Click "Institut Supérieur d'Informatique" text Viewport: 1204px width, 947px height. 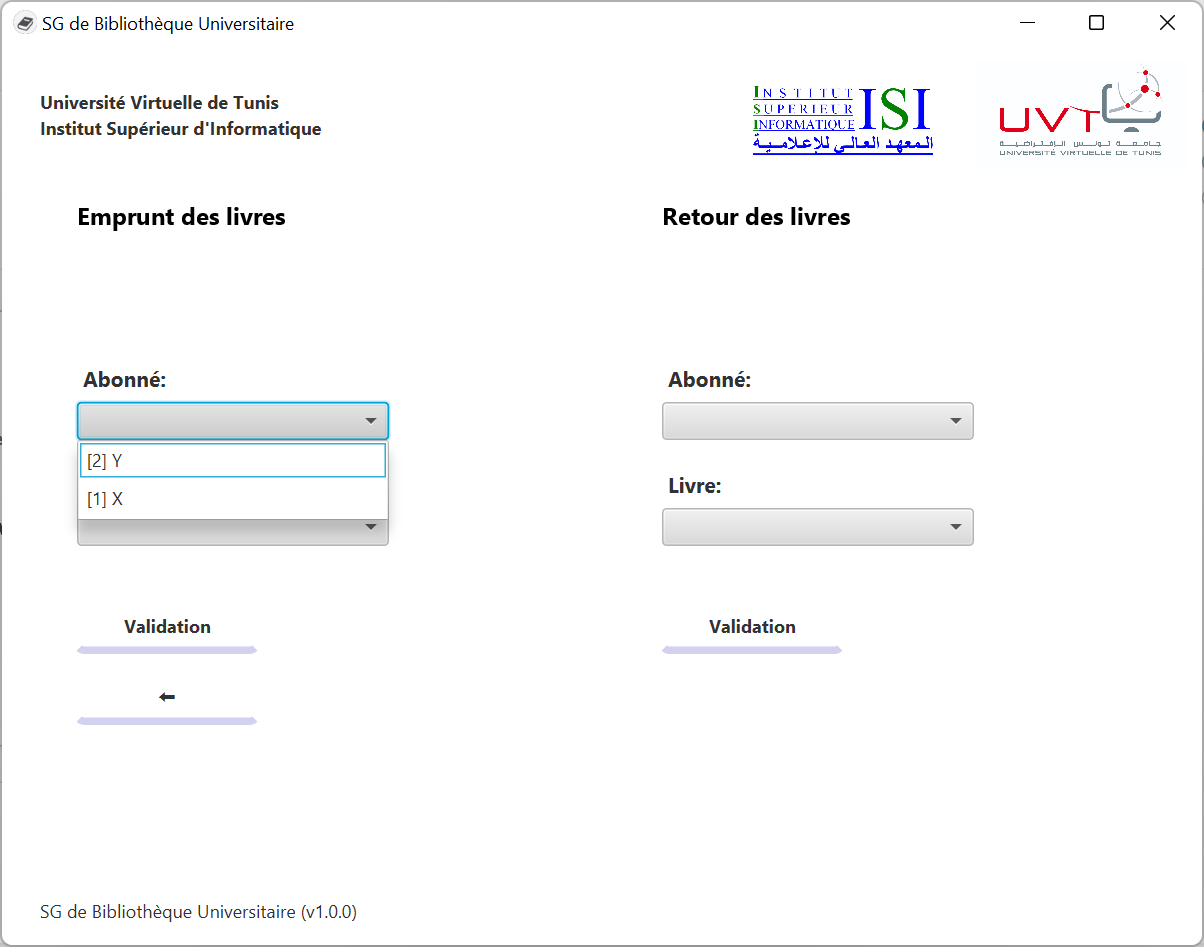pyautogui.click(x=181, y=129)
